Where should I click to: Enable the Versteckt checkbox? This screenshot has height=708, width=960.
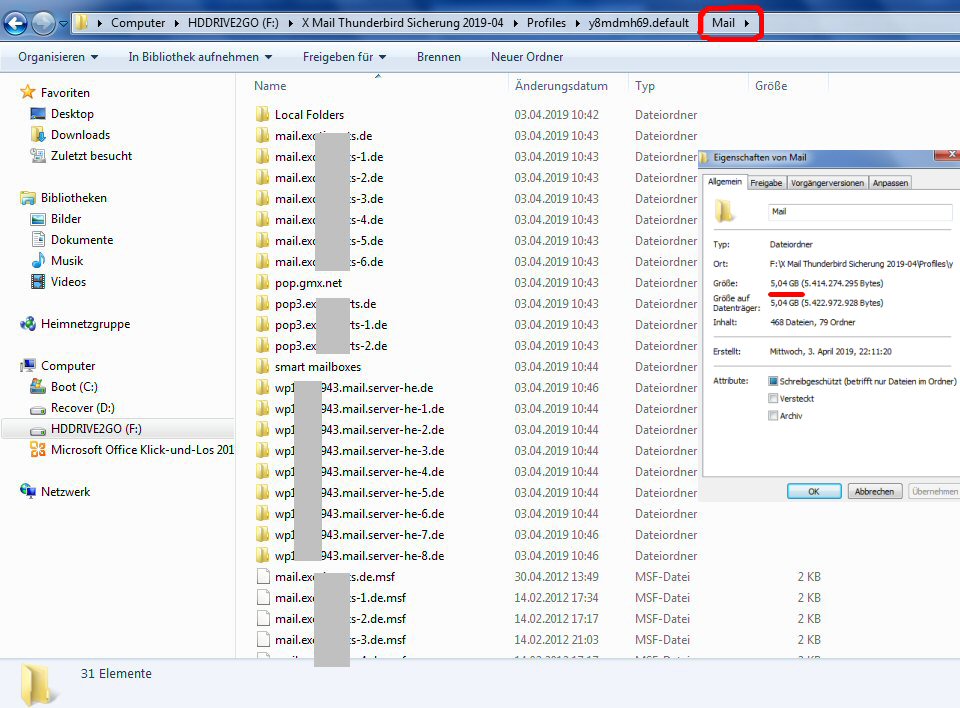[773, 398]
